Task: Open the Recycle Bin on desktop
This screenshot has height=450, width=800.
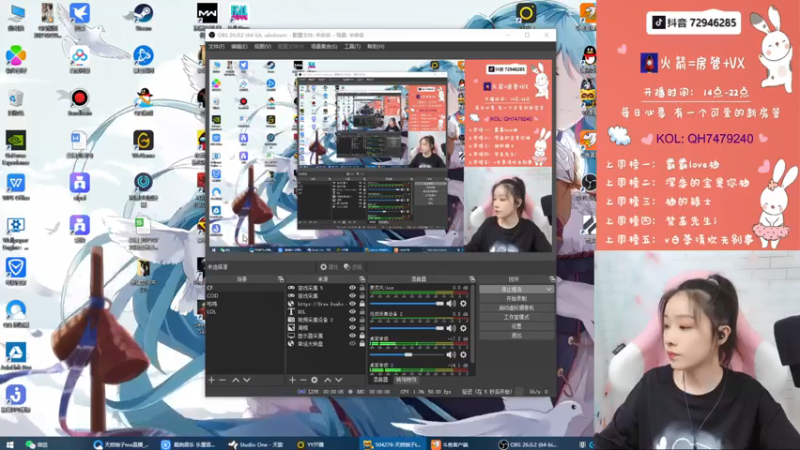Action: [16, 103]
